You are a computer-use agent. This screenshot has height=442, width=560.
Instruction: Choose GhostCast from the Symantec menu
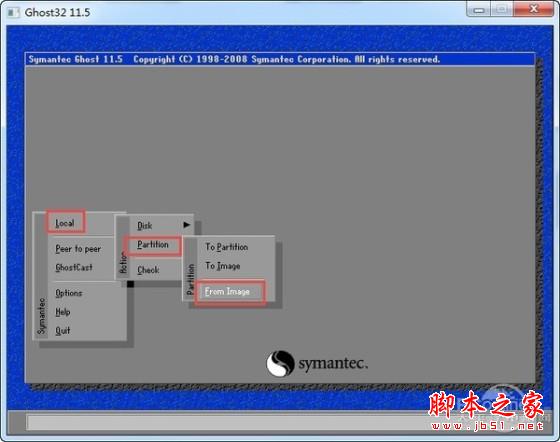coord(74,267)
